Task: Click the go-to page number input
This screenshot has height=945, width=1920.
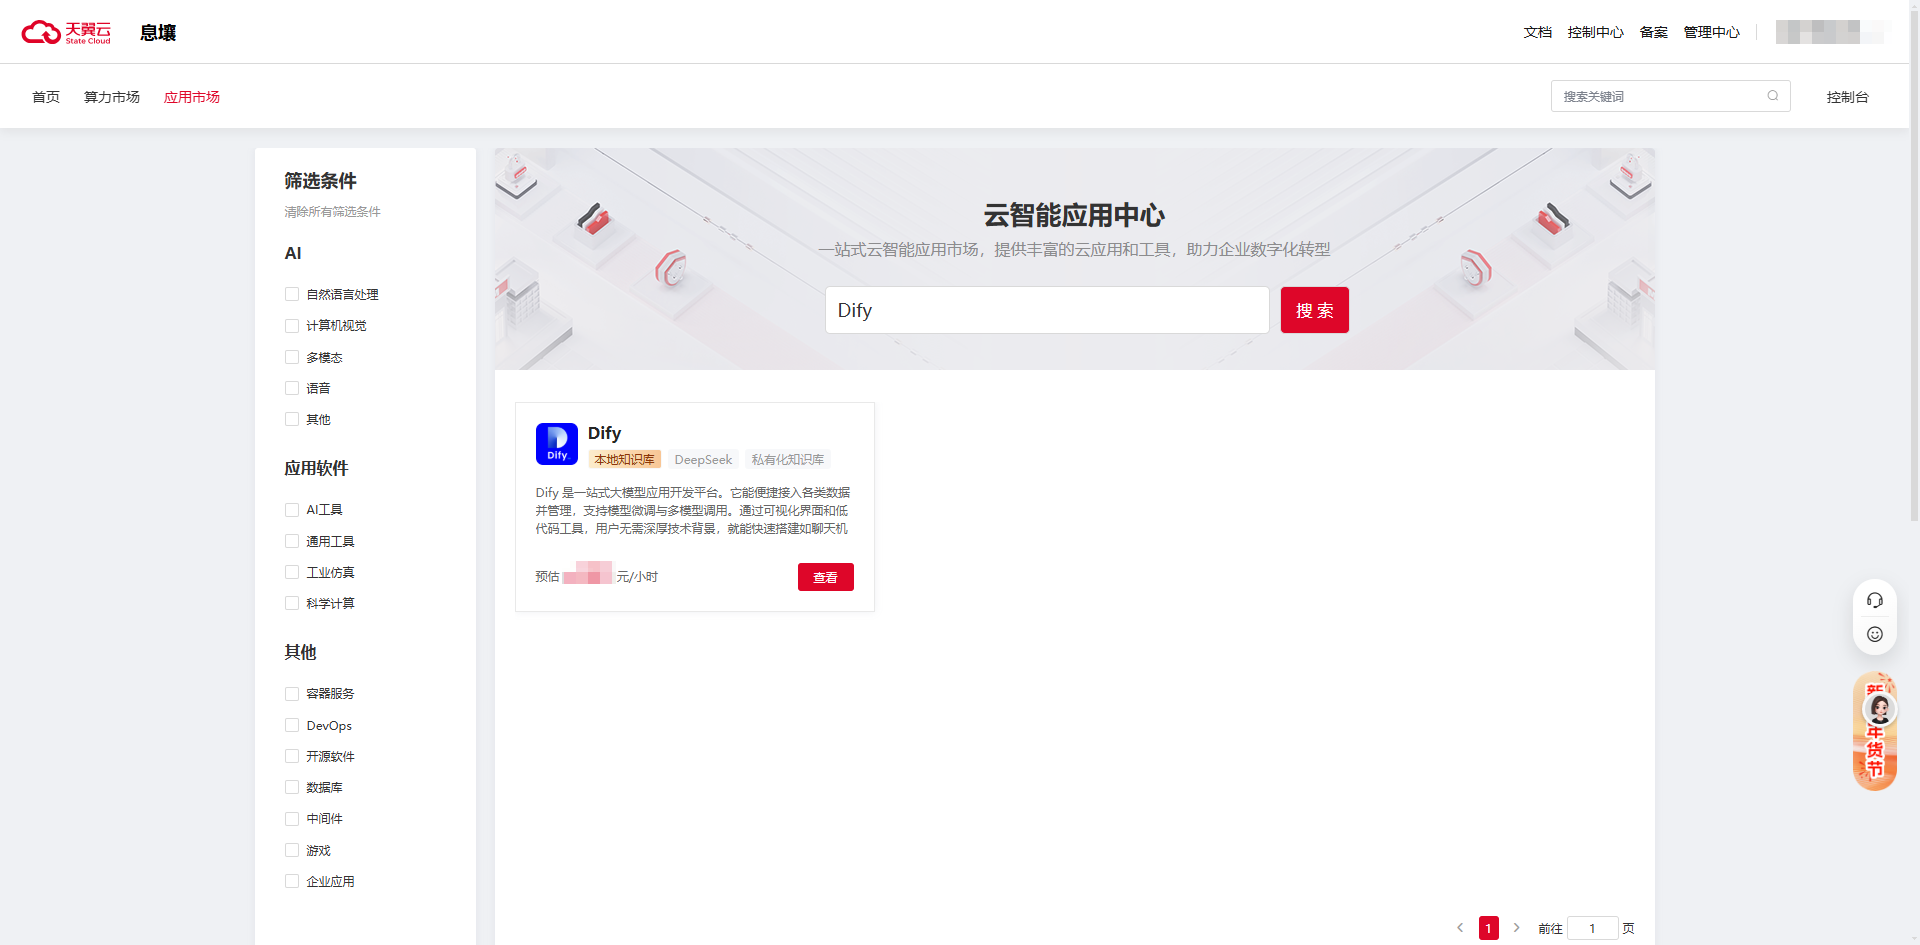Action: point(1593,928)
